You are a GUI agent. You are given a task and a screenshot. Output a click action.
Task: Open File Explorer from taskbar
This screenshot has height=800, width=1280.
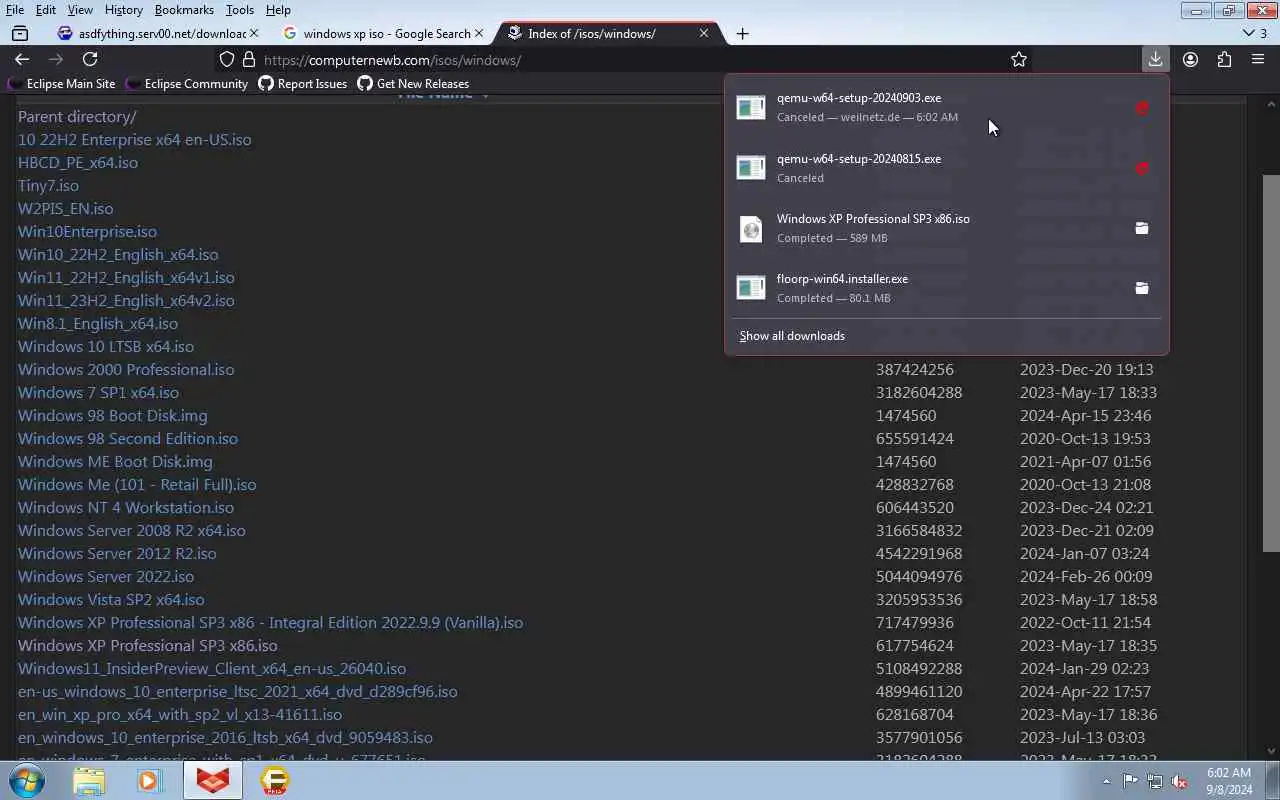[89, 780]
